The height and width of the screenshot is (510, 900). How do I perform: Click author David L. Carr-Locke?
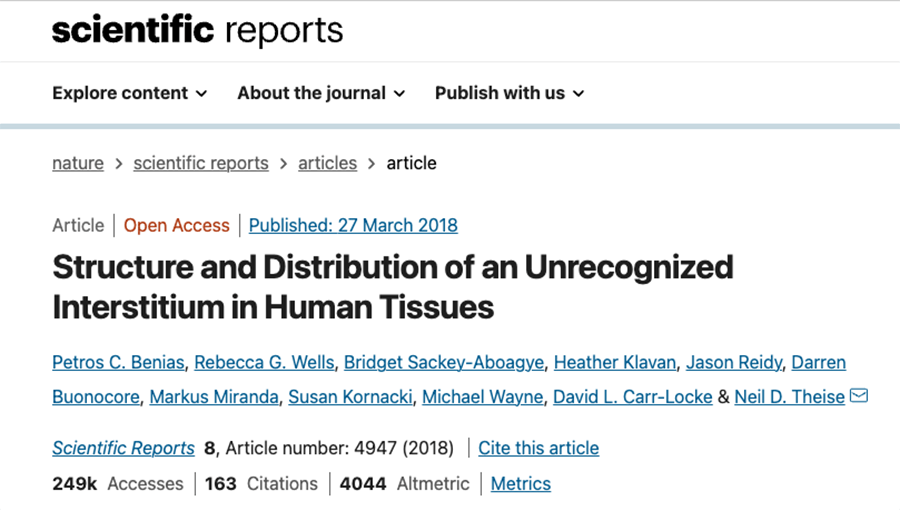pyautogui.click(x=633, y=397)
